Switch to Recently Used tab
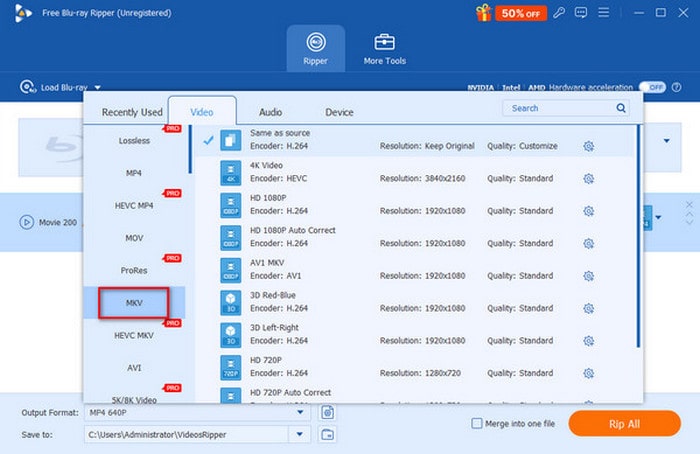Image resolution: width=700 pixels, height=454 pixels. click(x=132, y=112)
